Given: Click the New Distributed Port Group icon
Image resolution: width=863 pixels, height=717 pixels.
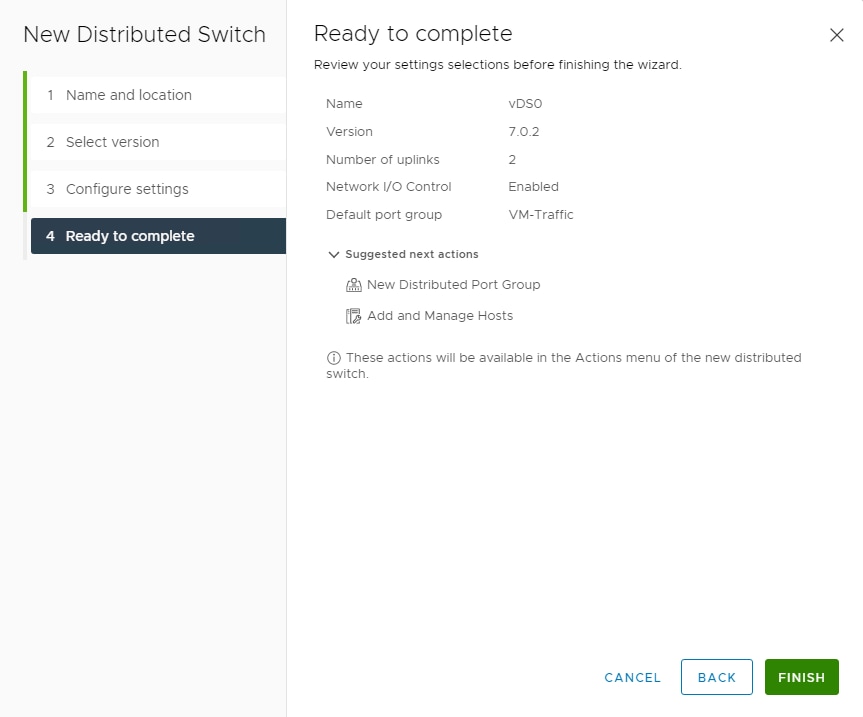Looking at the screenshot, I should tap(353, 285).
